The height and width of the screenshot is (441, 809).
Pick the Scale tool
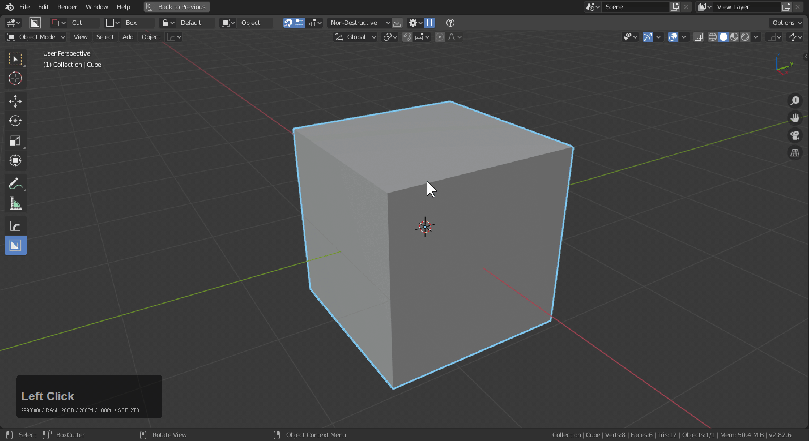click(x=15, y=141)
